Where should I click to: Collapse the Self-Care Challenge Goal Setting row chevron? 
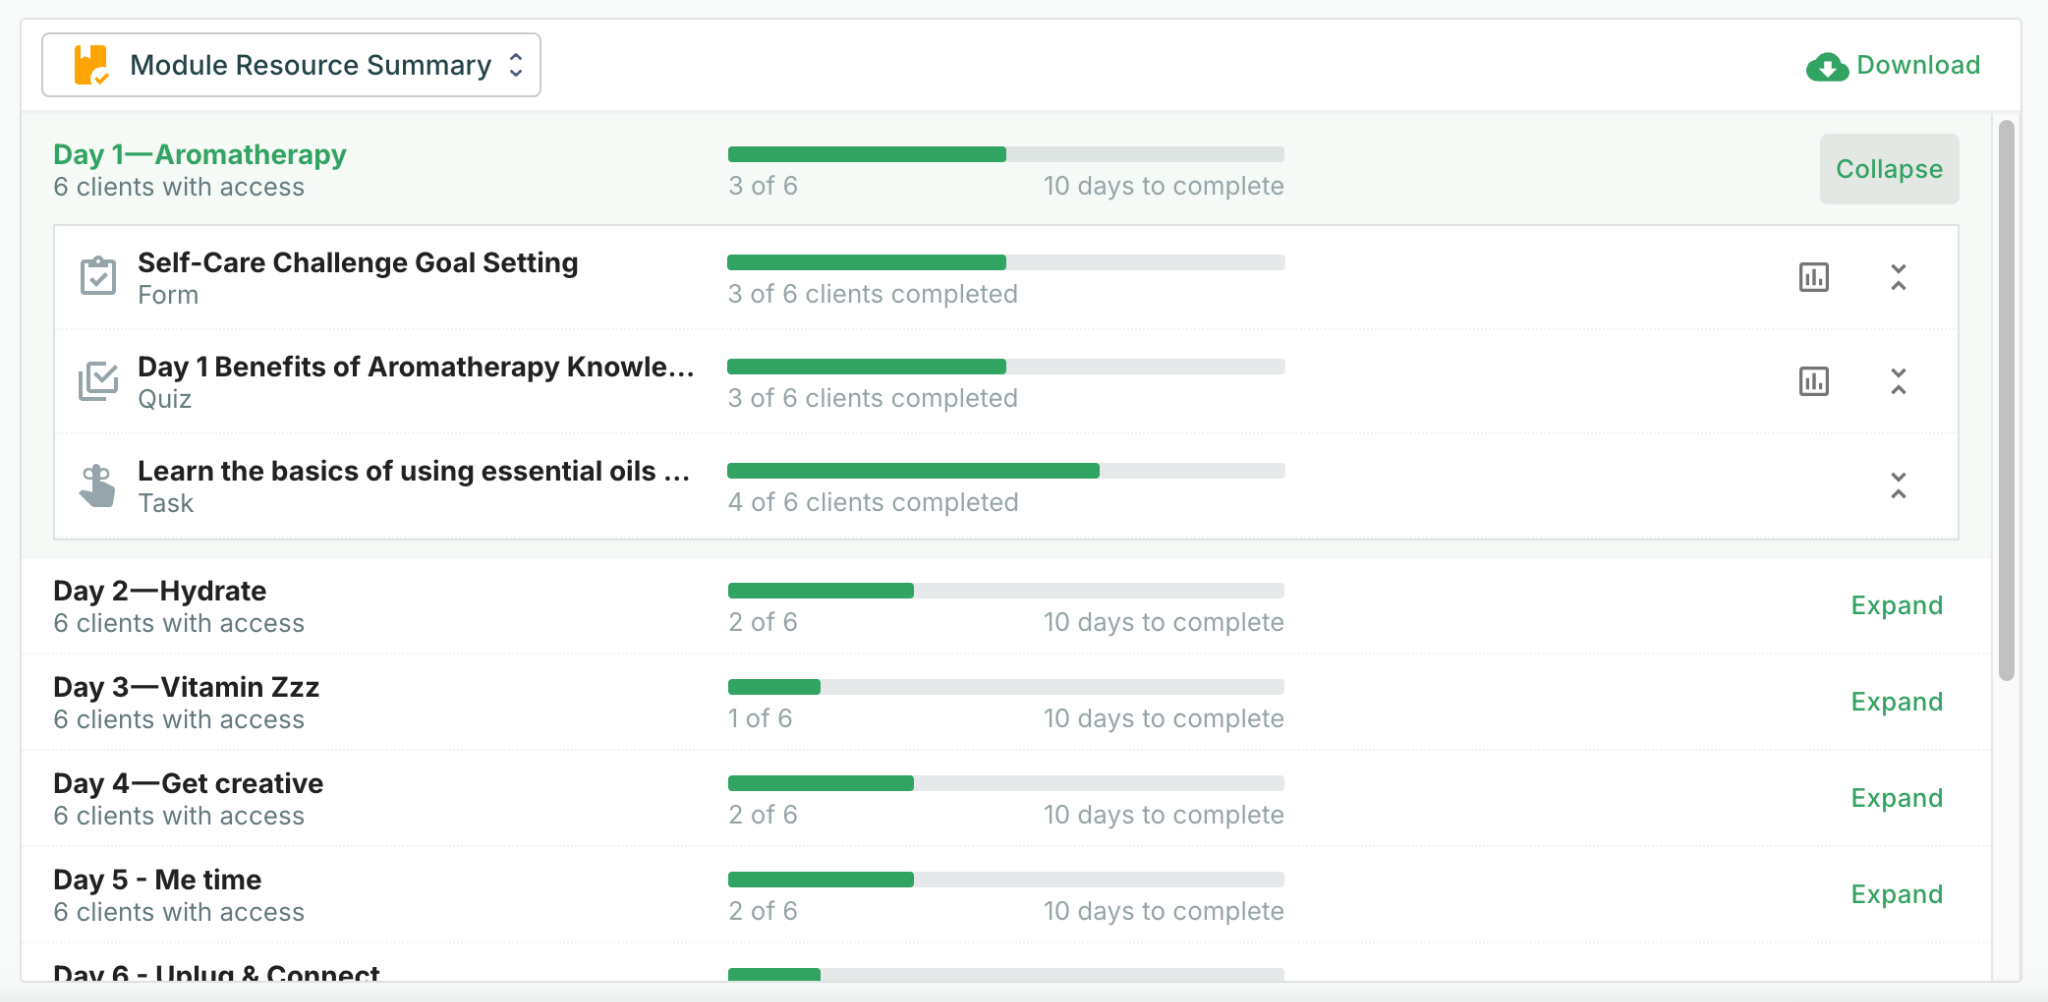tap(1898, 277)
